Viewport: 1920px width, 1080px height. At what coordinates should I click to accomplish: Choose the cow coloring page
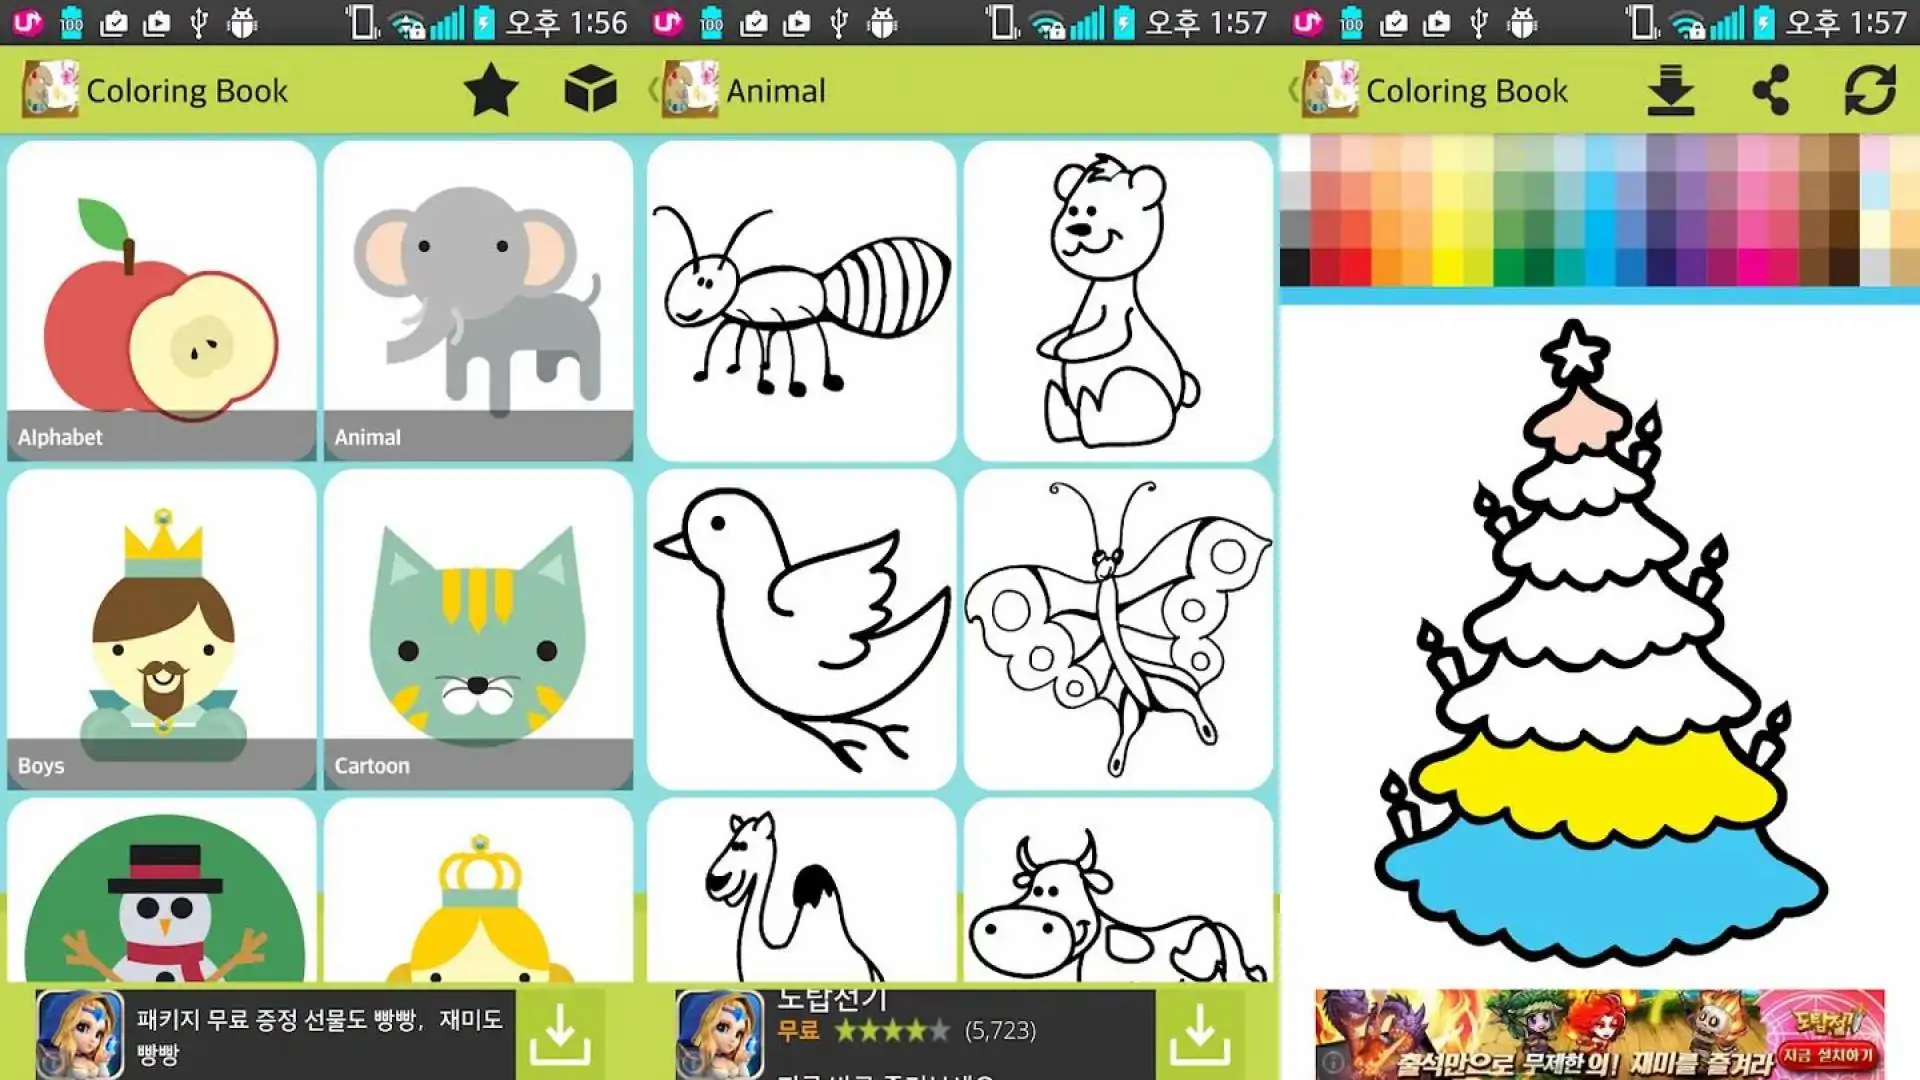[x=1118, y=890]
